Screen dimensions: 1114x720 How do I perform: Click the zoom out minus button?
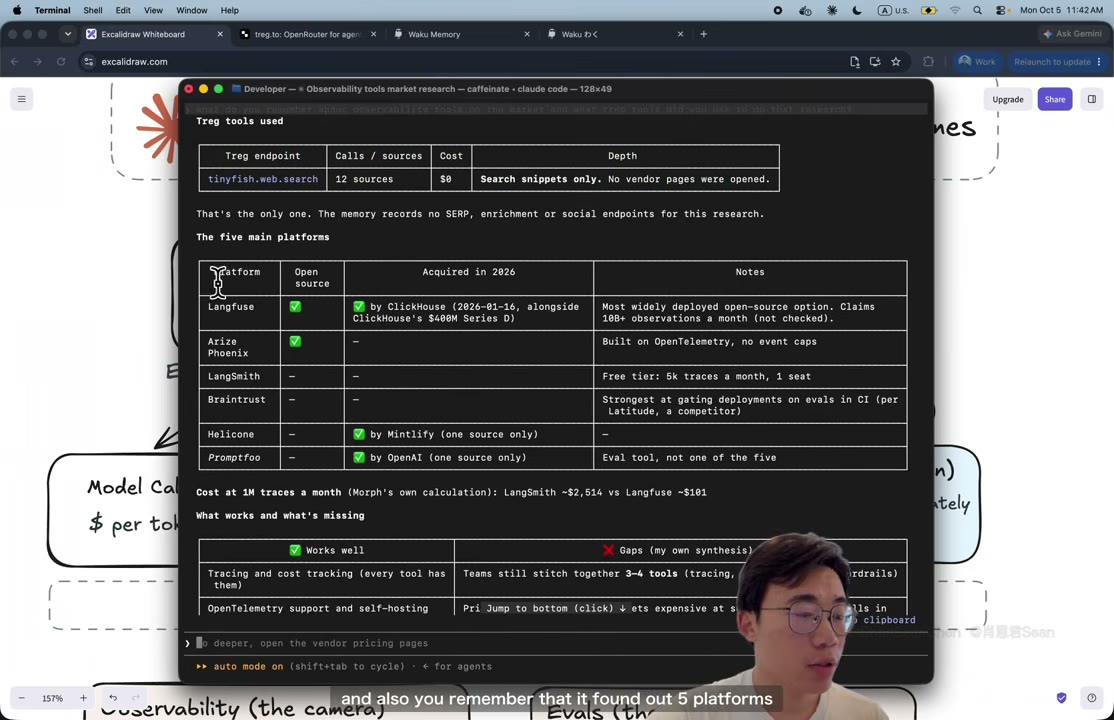tap(21, 698)
